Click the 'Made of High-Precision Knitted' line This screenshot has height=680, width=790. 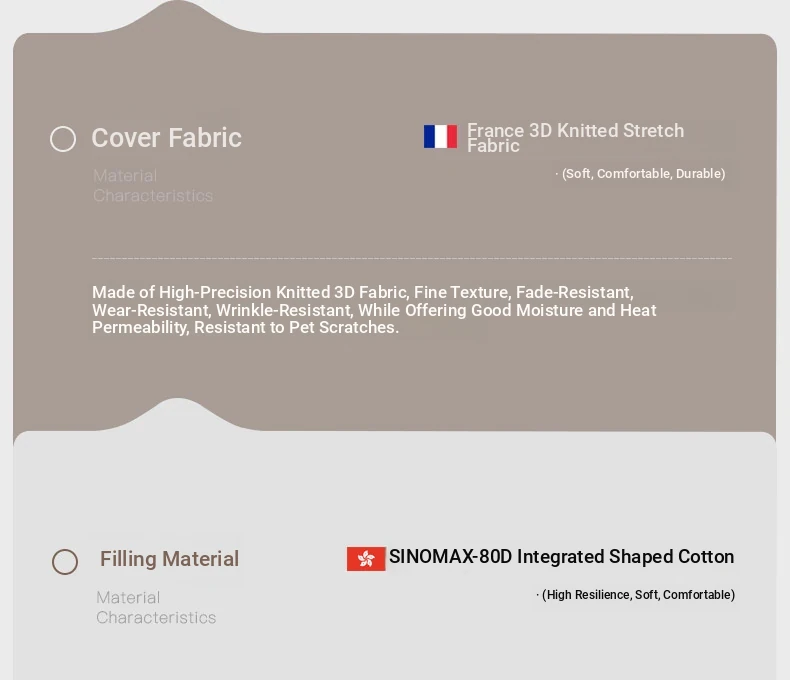coord(362,292)
